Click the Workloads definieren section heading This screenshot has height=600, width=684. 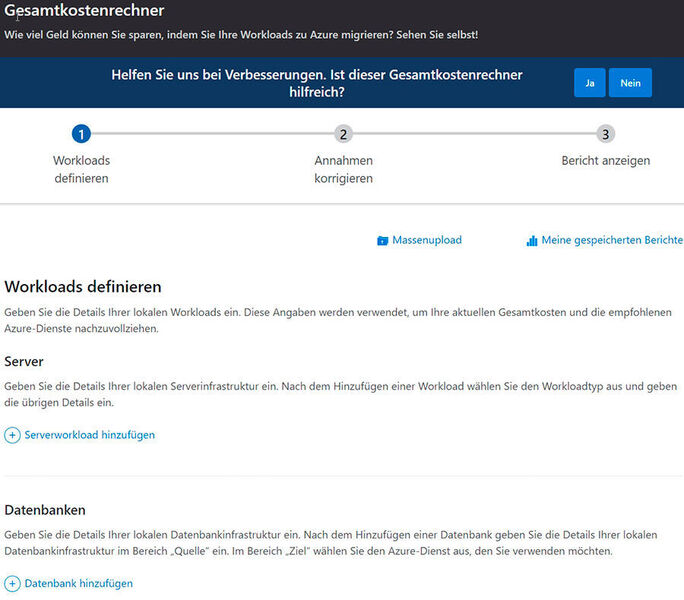coord(83,287)
